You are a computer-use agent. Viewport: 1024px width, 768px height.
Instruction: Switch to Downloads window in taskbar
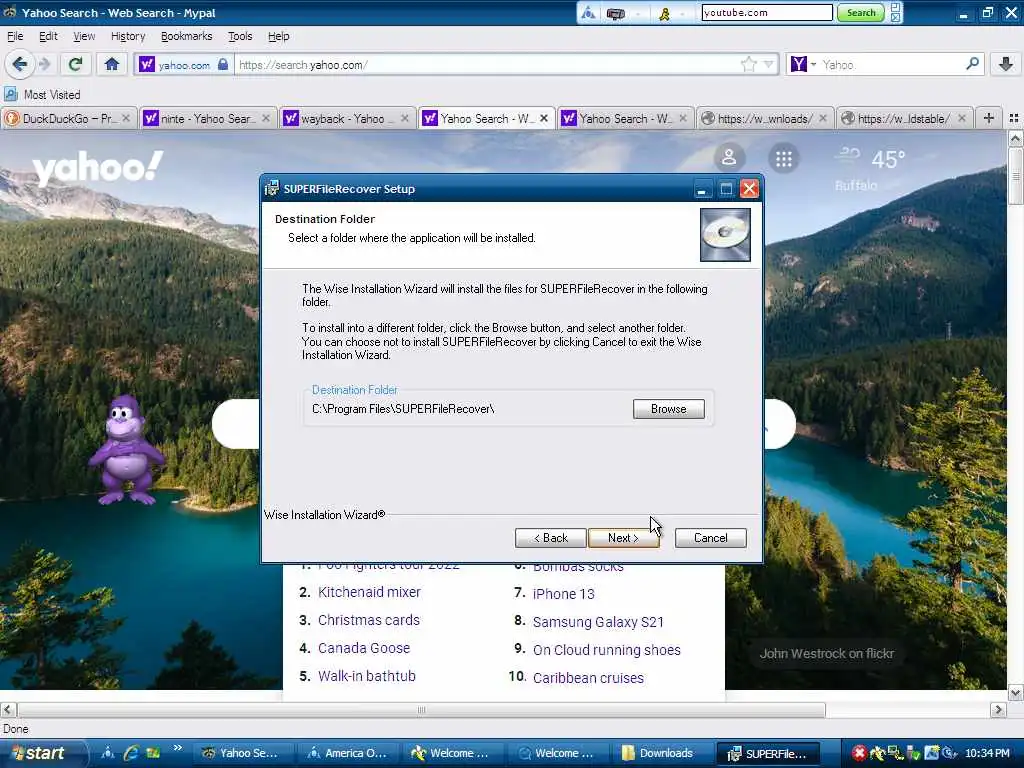click(x=663, y=753)
